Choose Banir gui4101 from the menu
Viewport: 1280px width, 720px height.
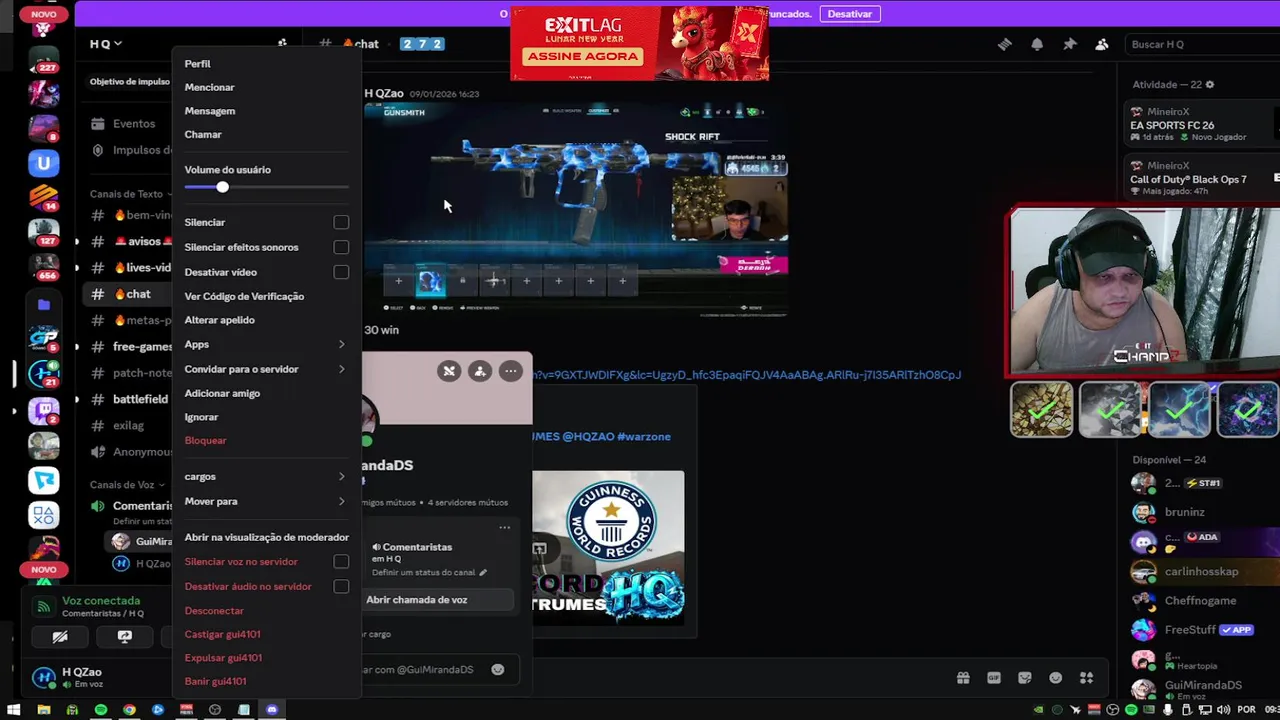[215, 681]
